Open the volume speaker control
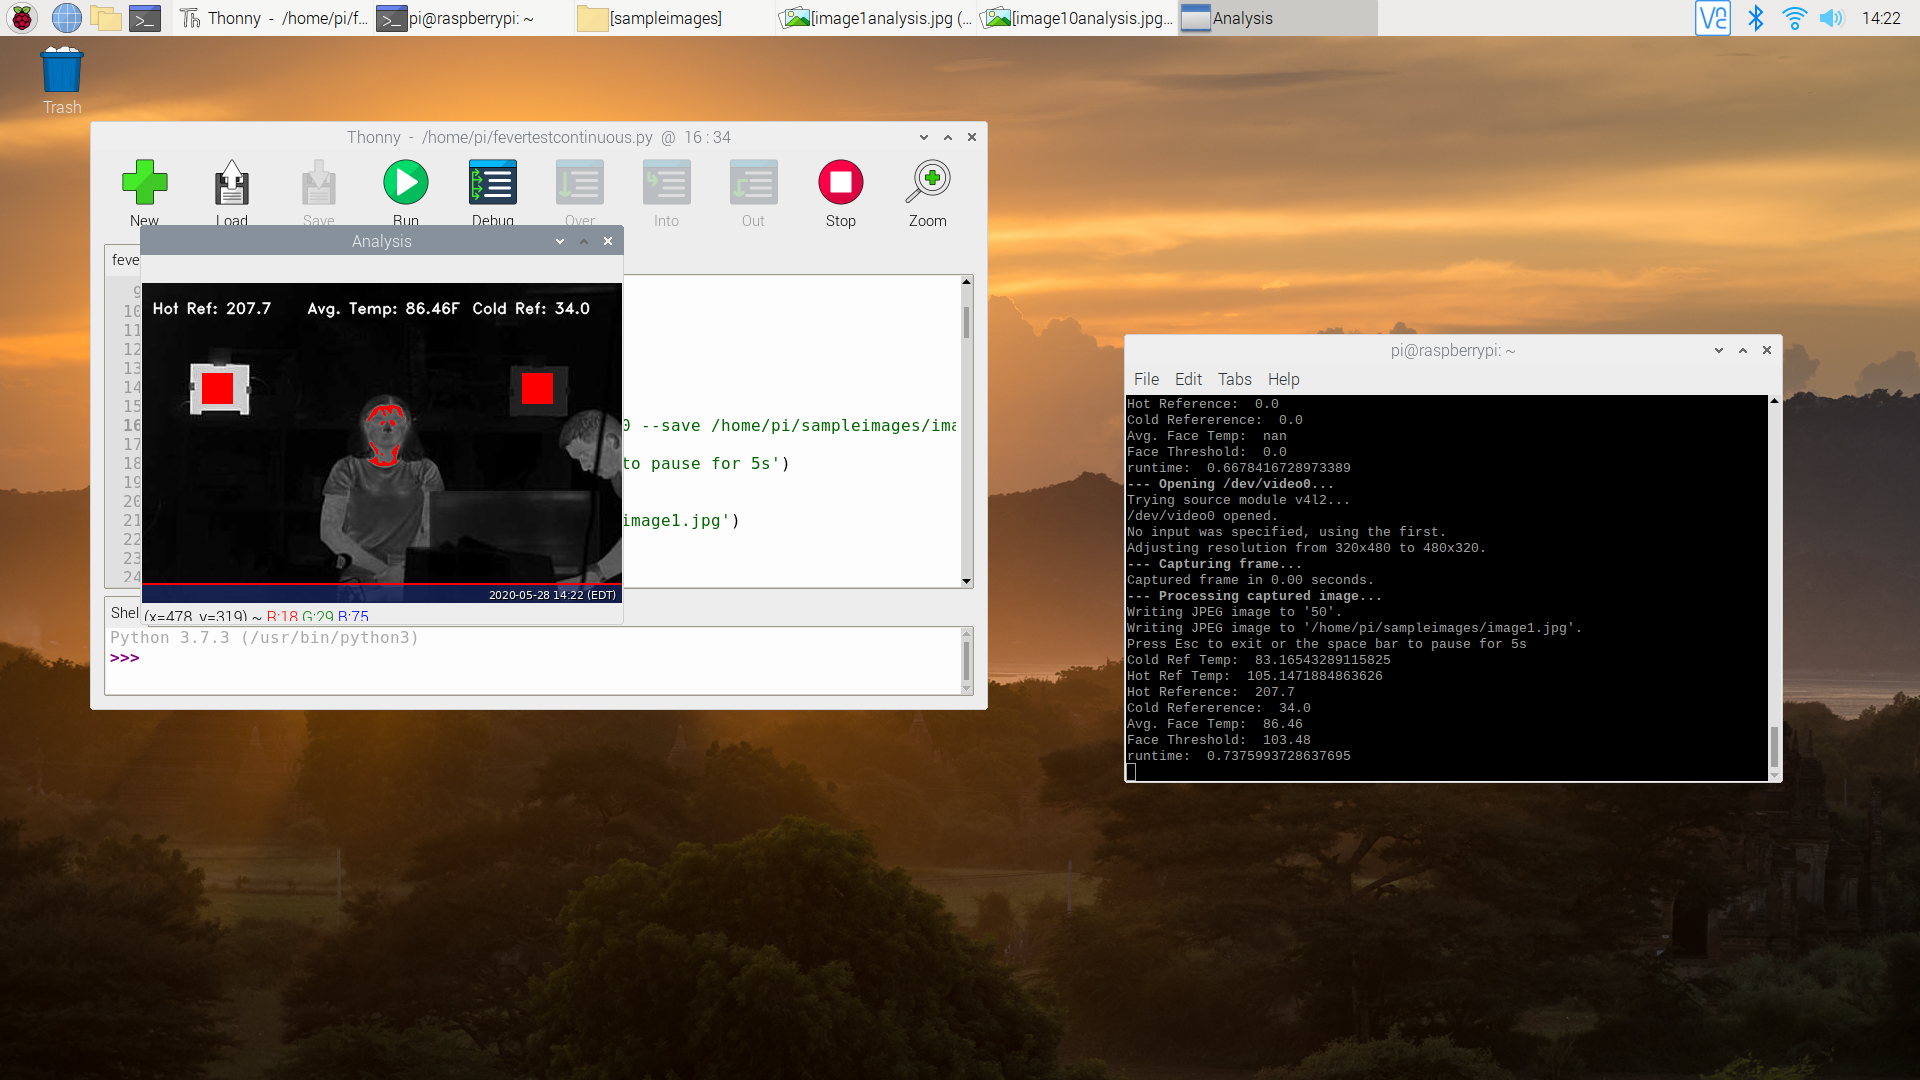Image resolution: width=1920 pixels, height=1080 pixels. pos(1831,18)
